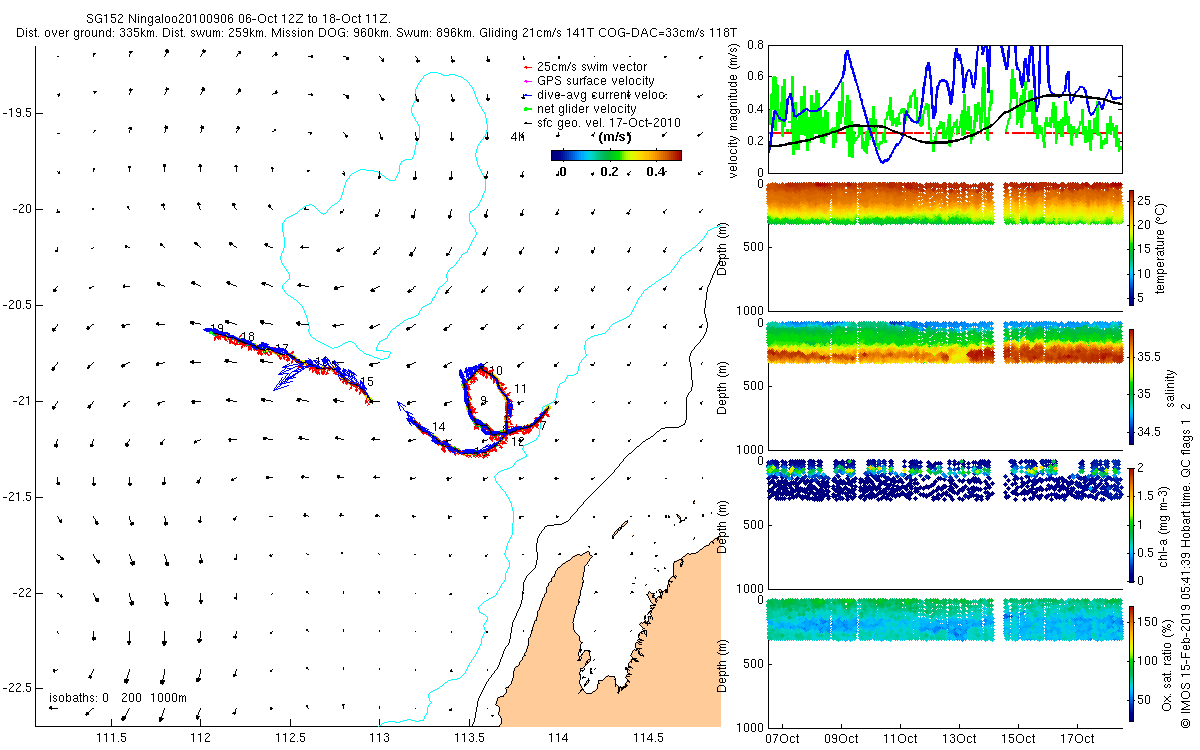Click the 'Depth (m)' label of the chl-a panel

point(723,528)
